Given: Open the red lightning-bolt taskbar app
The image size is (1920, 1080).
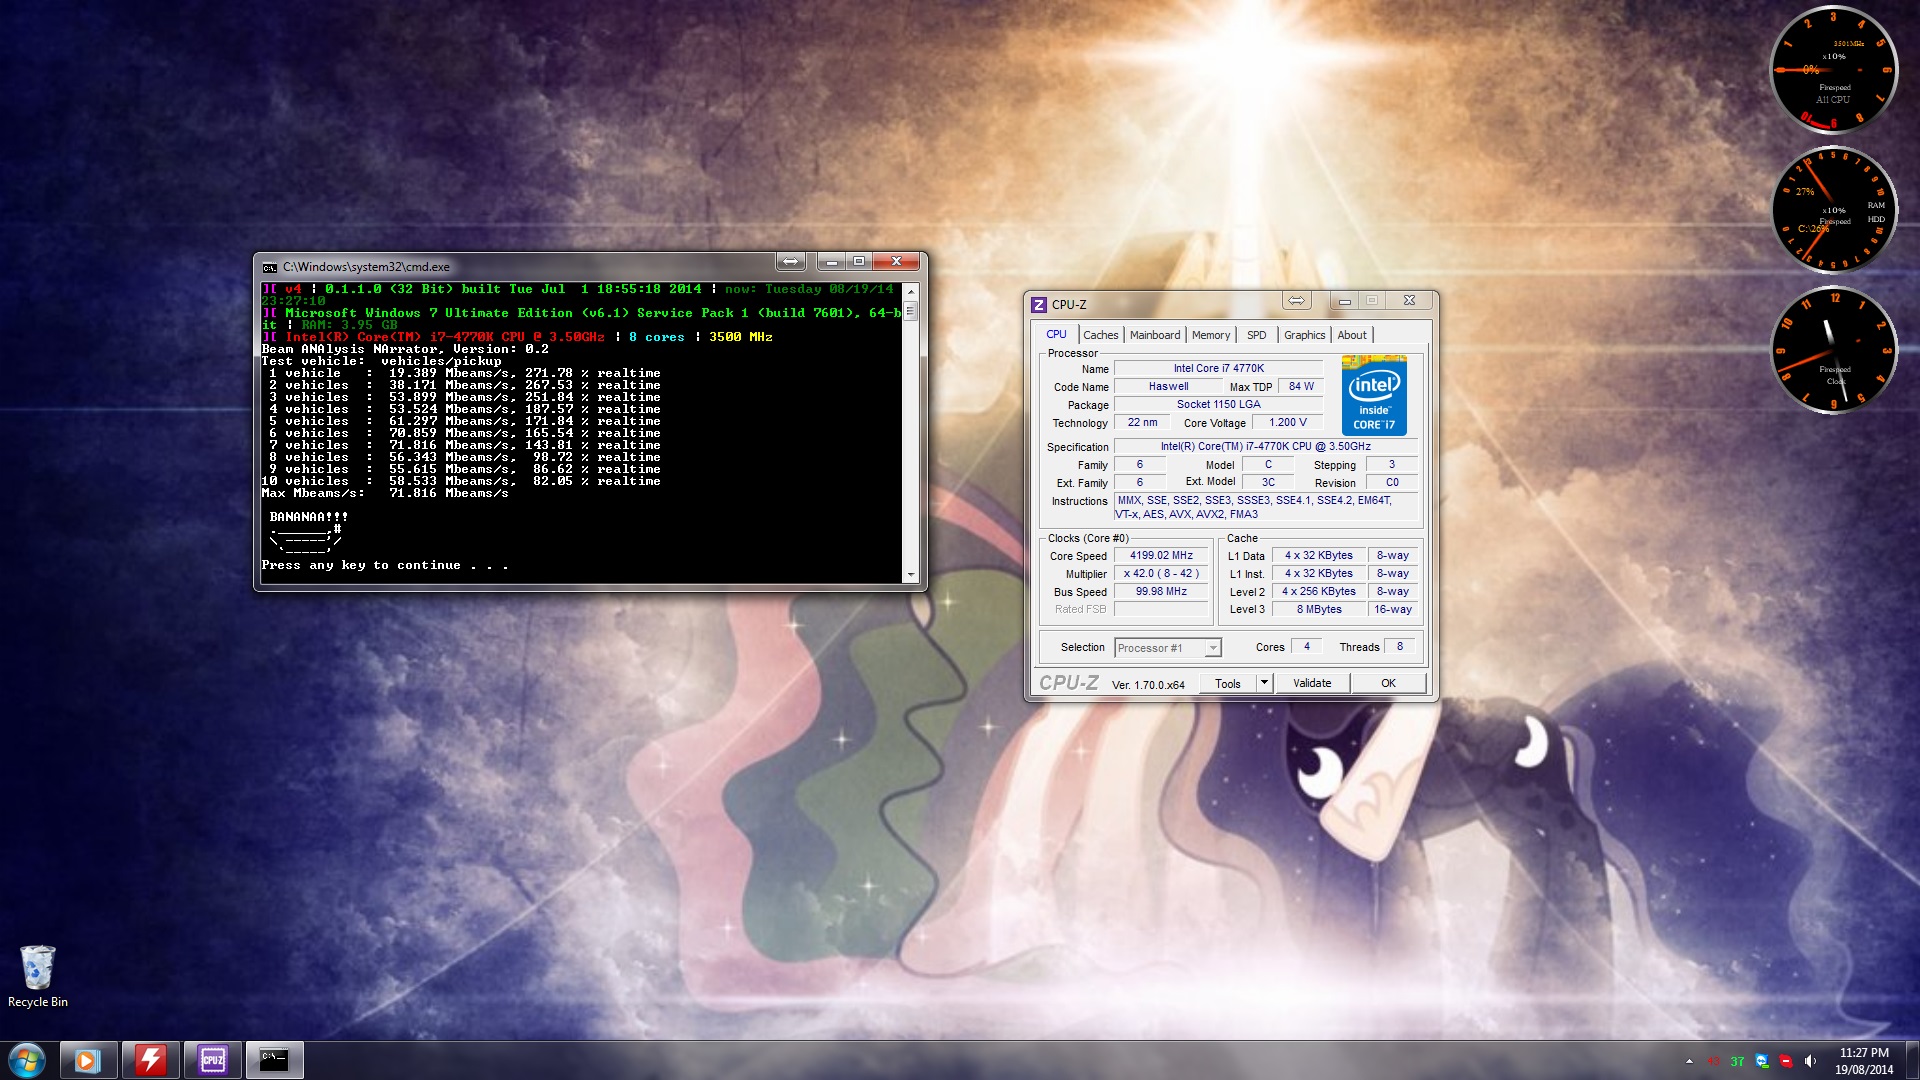Looking at the screenshot, I should (x=150, y=1060).
